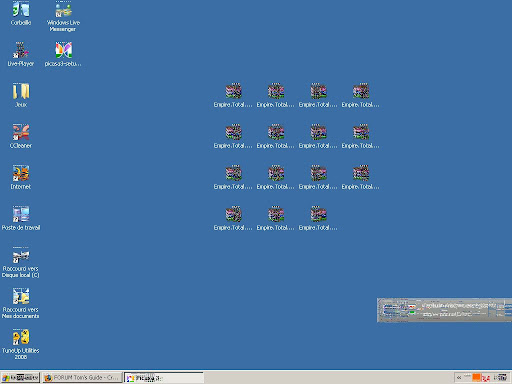Click the orange system tray icon
The image size is (512, 384).
coord(476,377)
